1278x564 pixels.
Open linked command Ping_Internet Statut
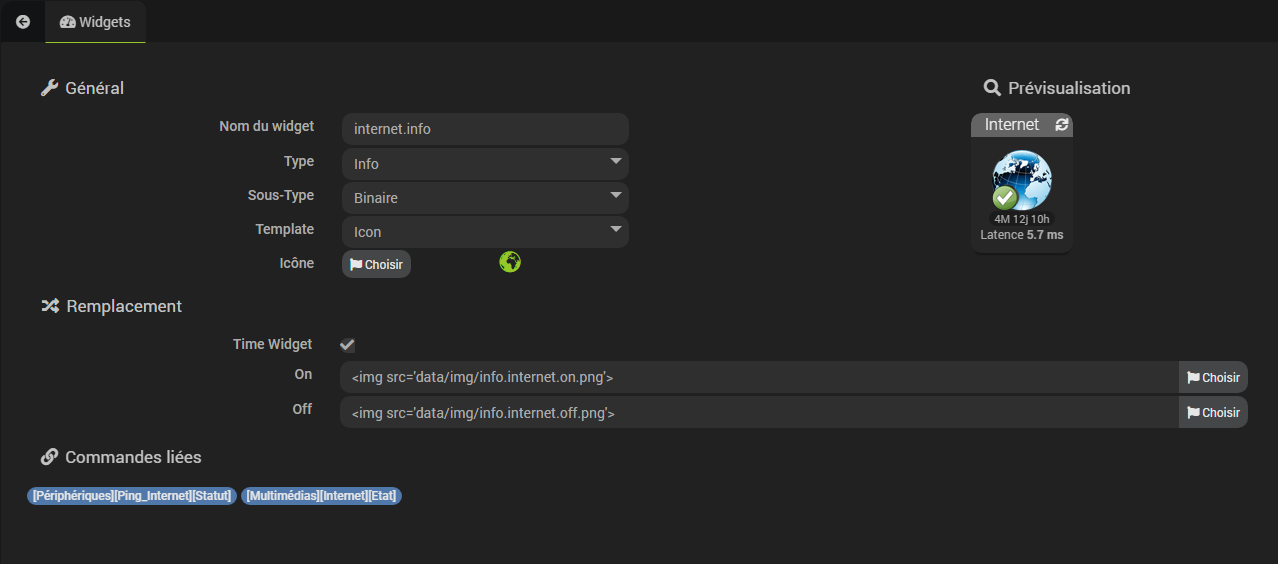click(x=132, y=496)
